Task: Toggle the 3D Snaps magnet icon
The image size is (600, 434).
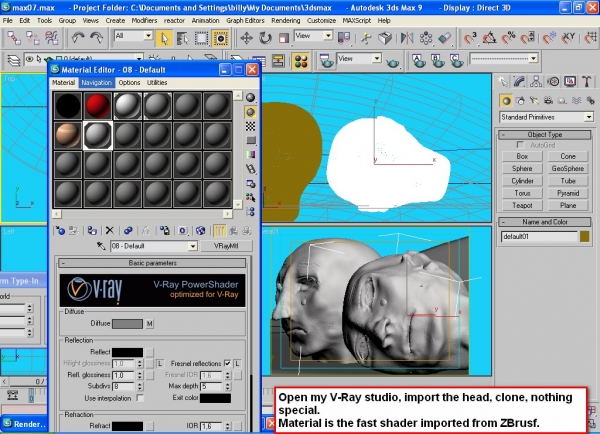Action: tap(470, 38)
